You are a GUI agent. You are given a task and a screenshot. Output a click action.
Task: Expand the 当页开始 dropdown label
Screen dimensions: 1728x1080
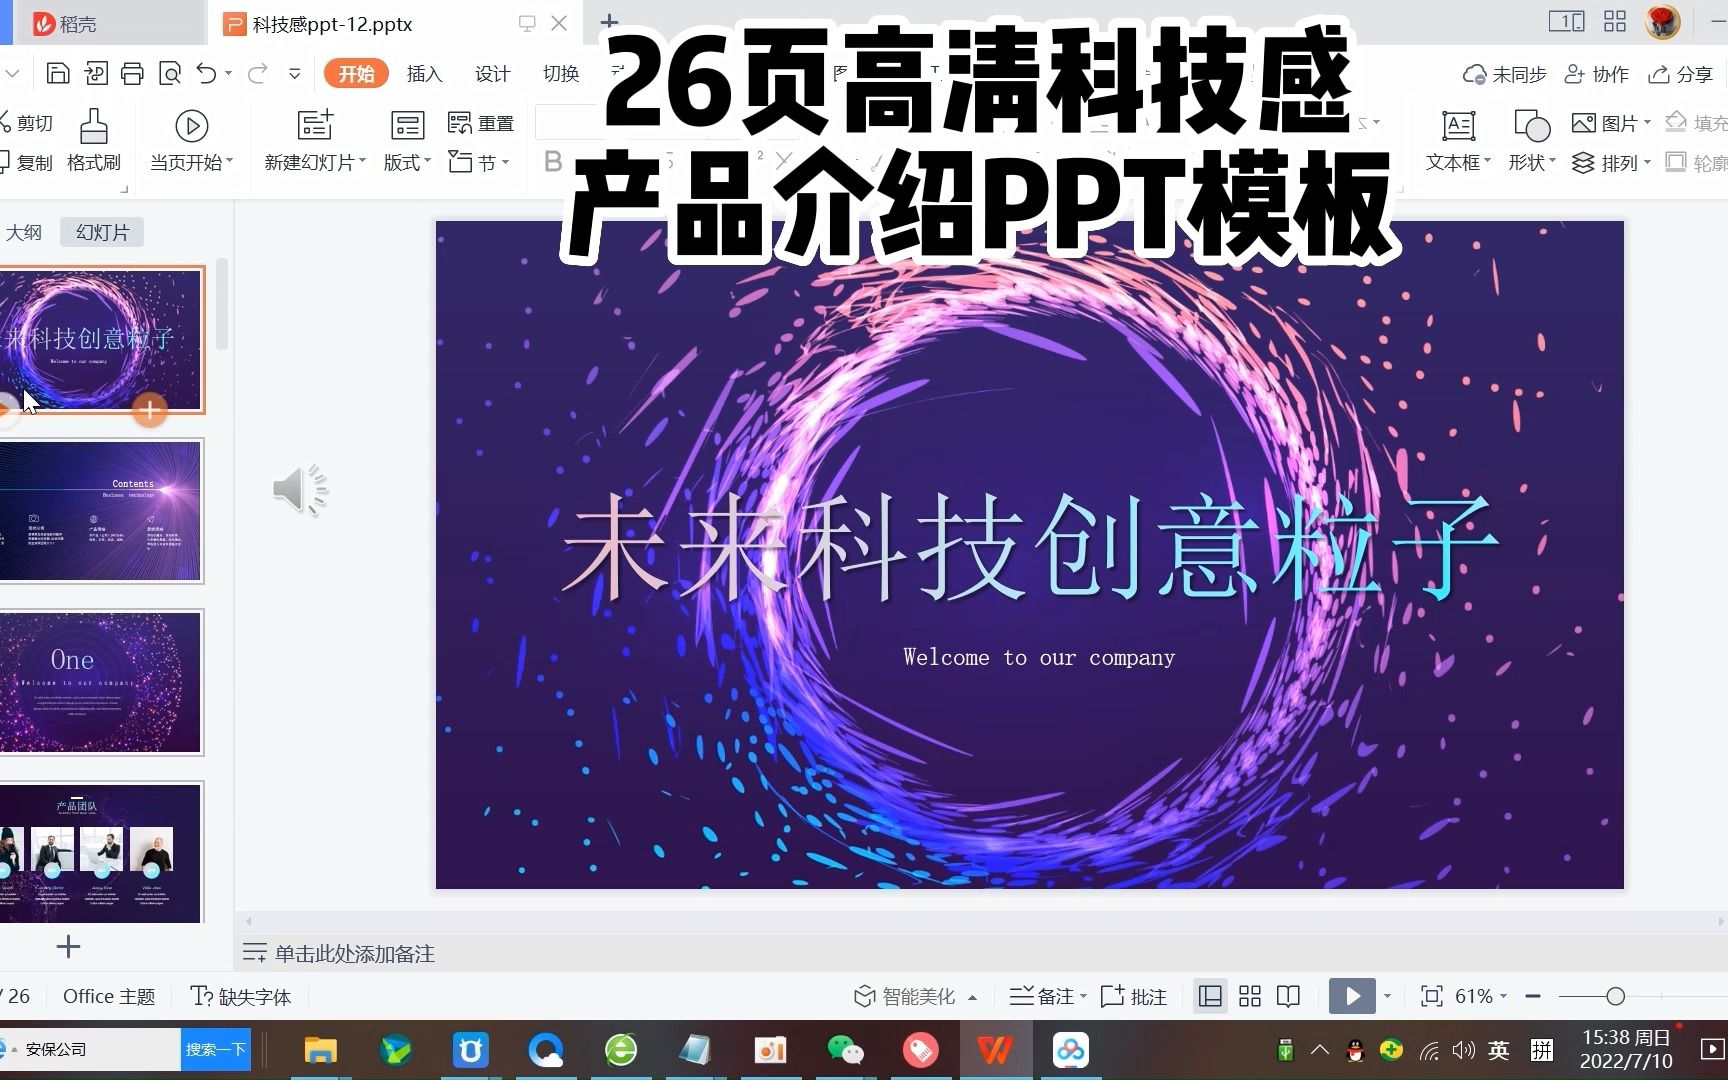pos(191,162)
